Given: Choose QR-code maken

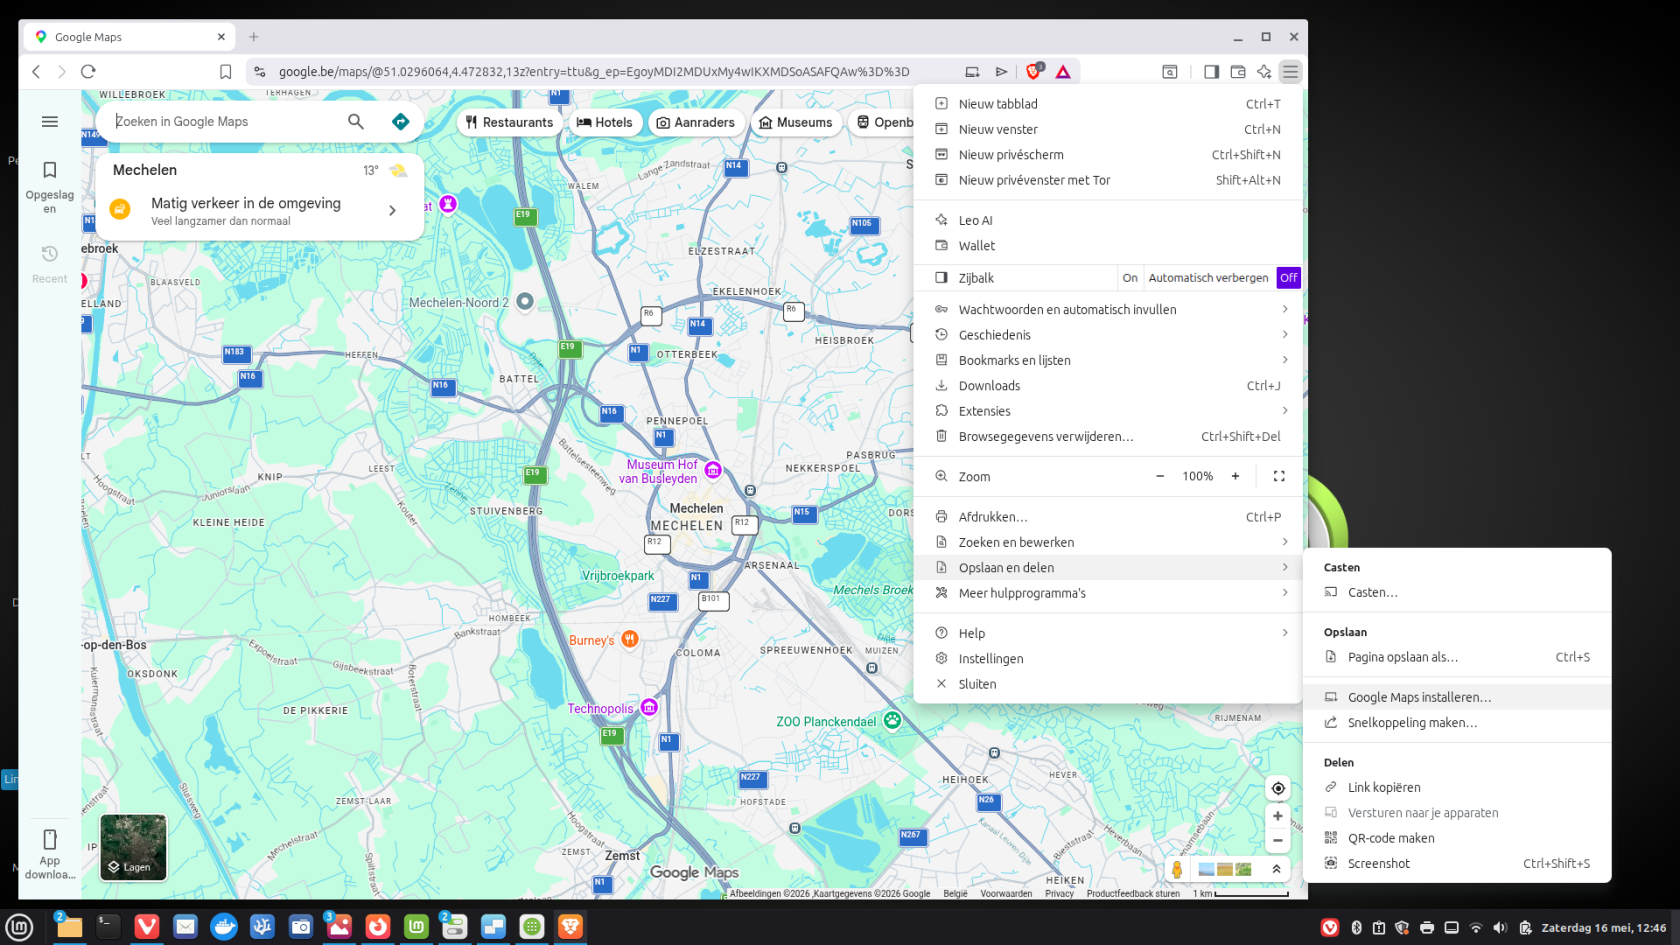Looking at the screenshot, I should point(1457,838).
